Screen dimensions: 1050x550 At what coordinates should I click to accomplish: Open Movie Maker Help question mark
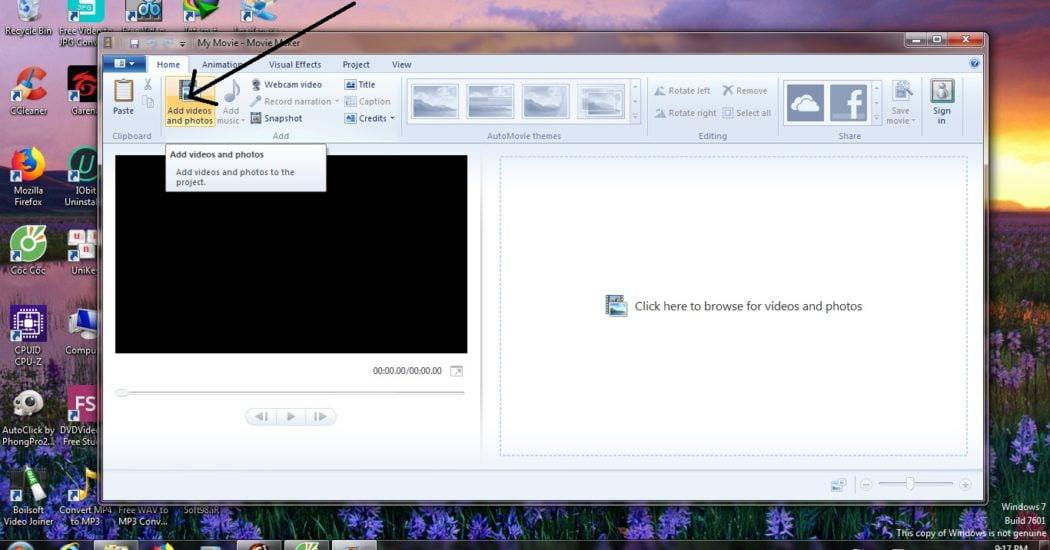[x=974, y=64]
